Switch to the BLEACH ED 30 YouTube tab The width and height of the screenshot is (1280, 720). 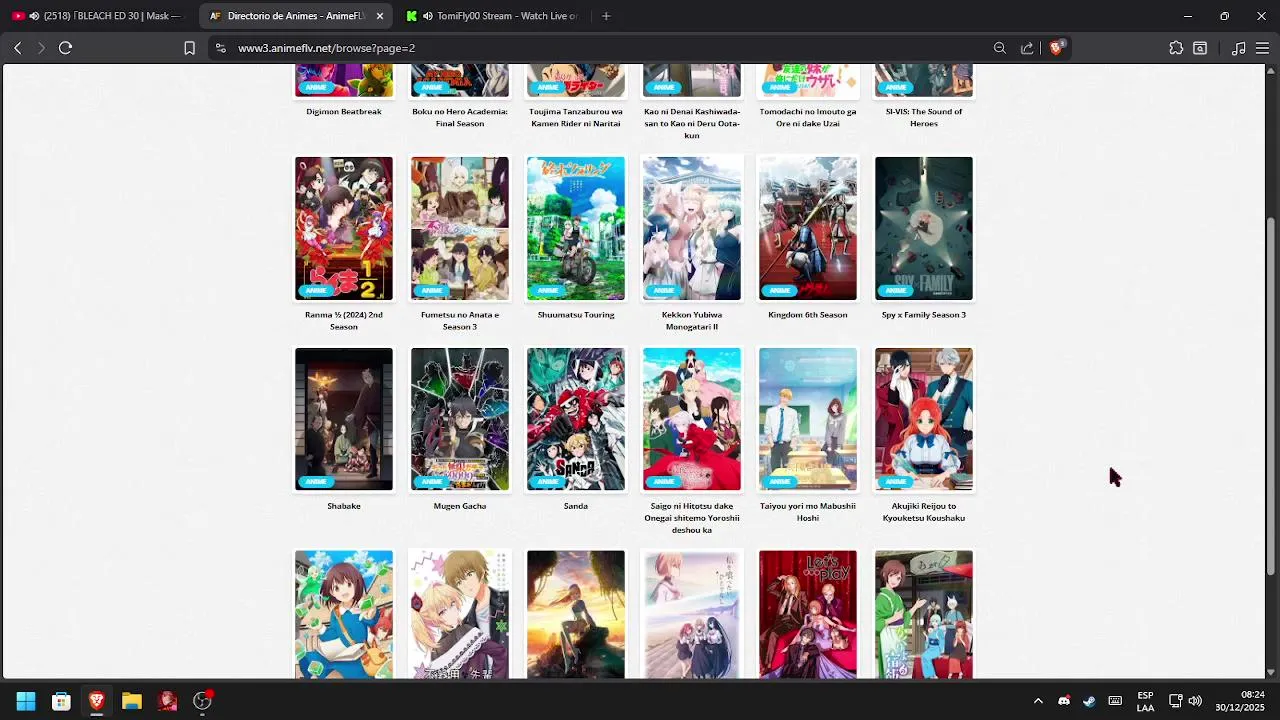pyautogui.click(x=98, y=16)
